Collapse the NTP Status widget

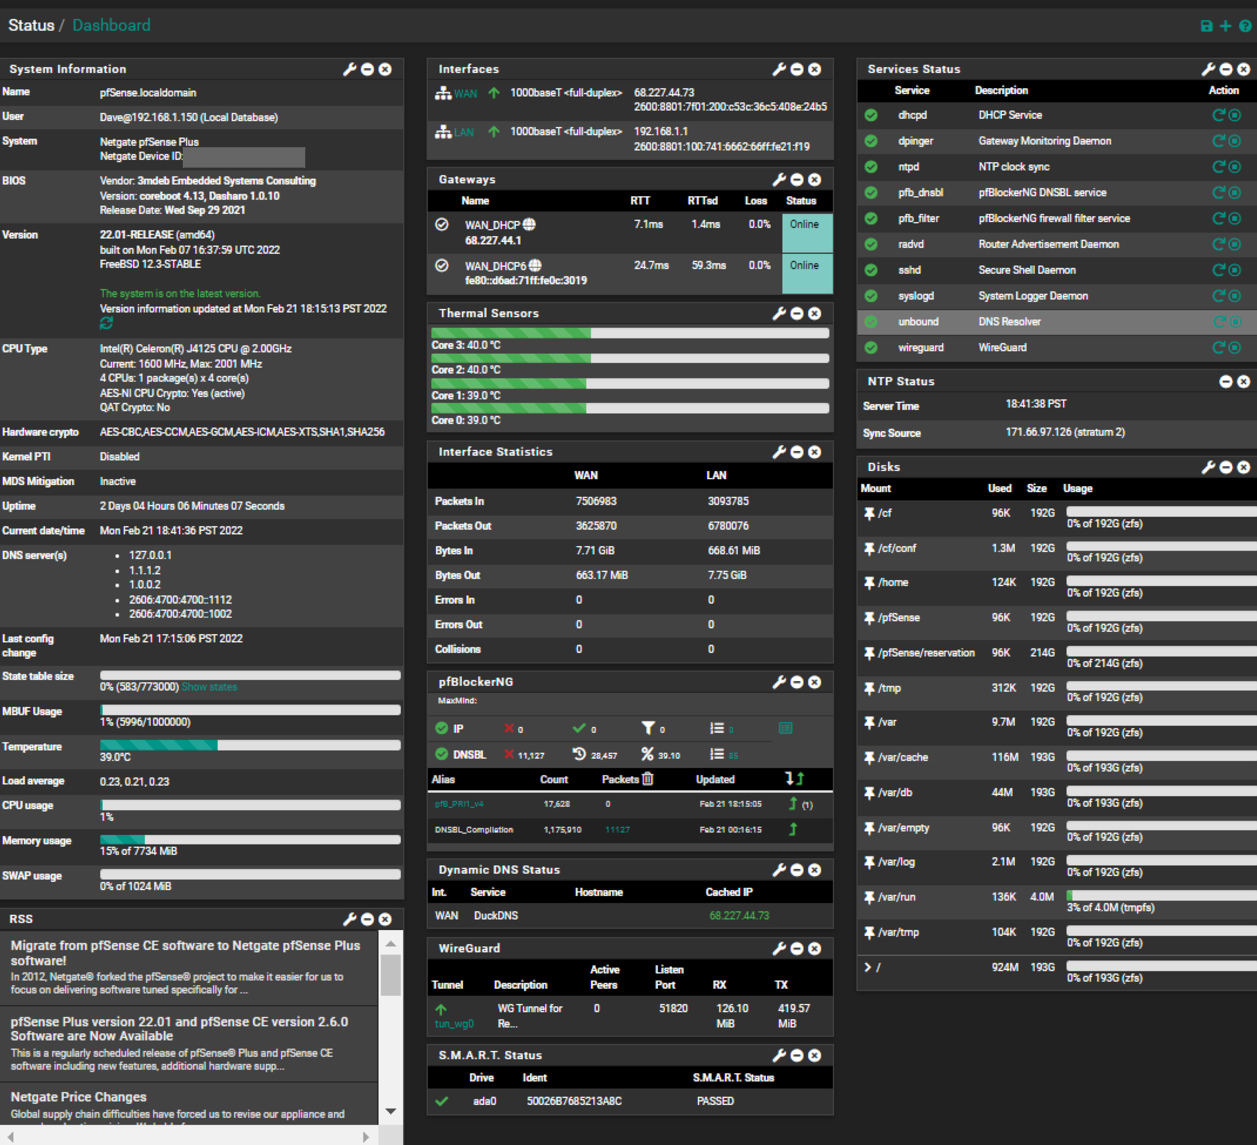1226,382
